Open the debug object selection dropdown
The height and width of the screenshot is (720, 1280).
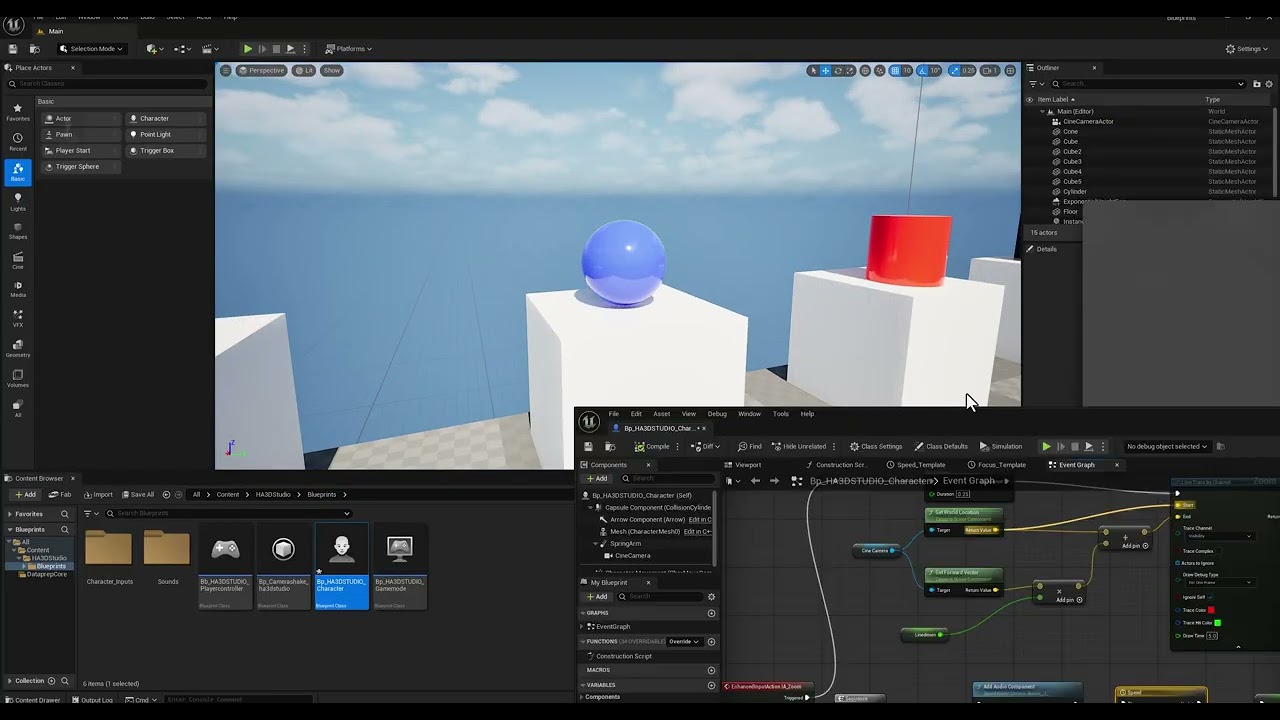coord(1167,447)
